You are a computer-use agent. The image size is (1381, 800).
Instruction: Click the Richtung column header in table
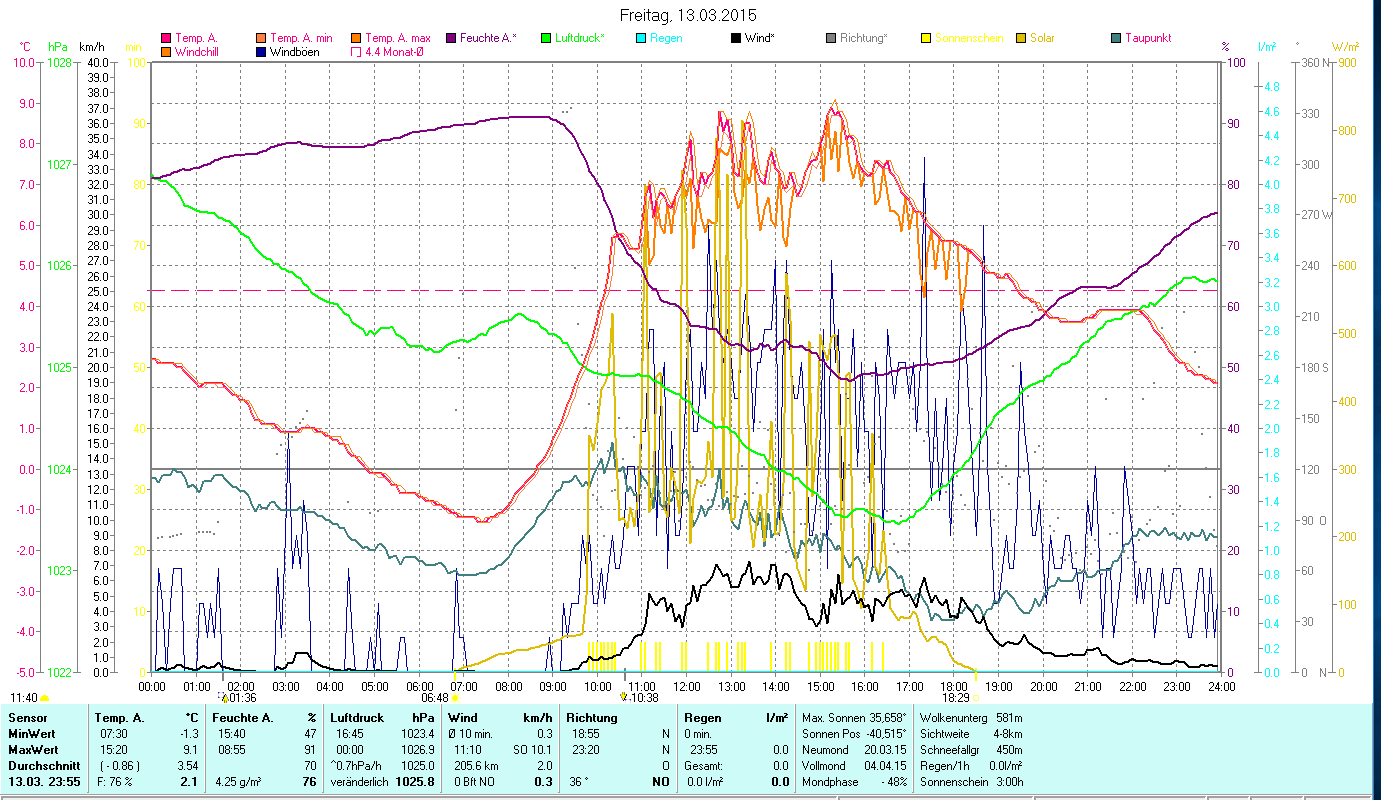pyautogui.click(x=592, y=717)
